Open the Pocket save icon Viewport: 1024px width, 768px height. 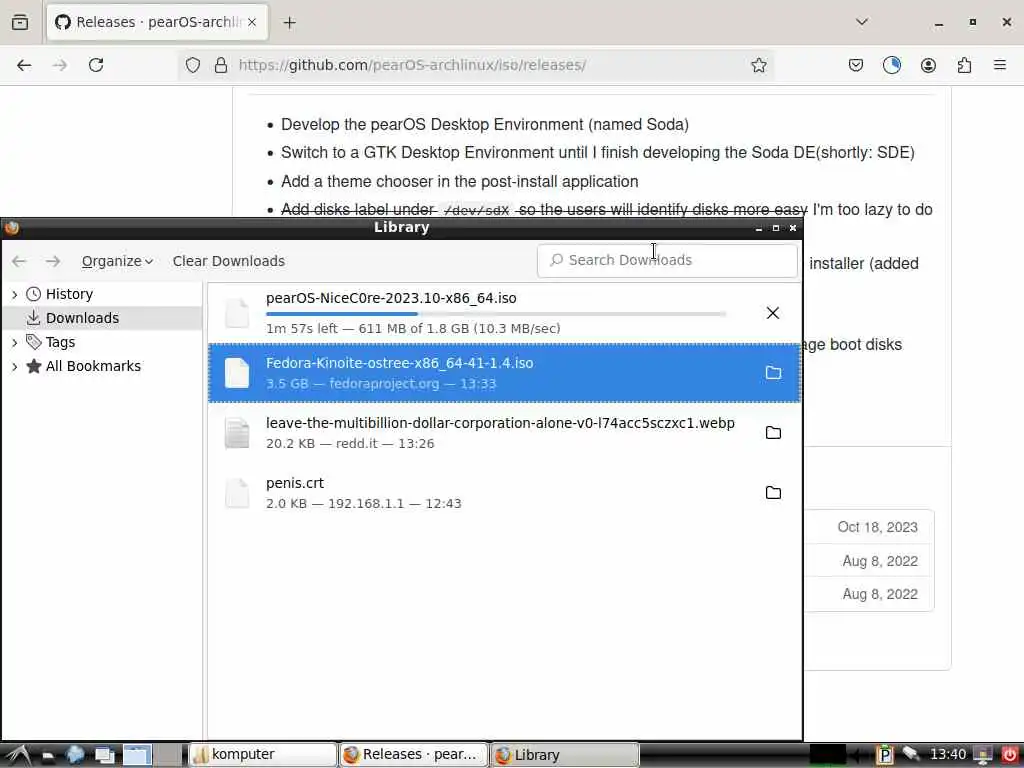click(x=856, y=65)
